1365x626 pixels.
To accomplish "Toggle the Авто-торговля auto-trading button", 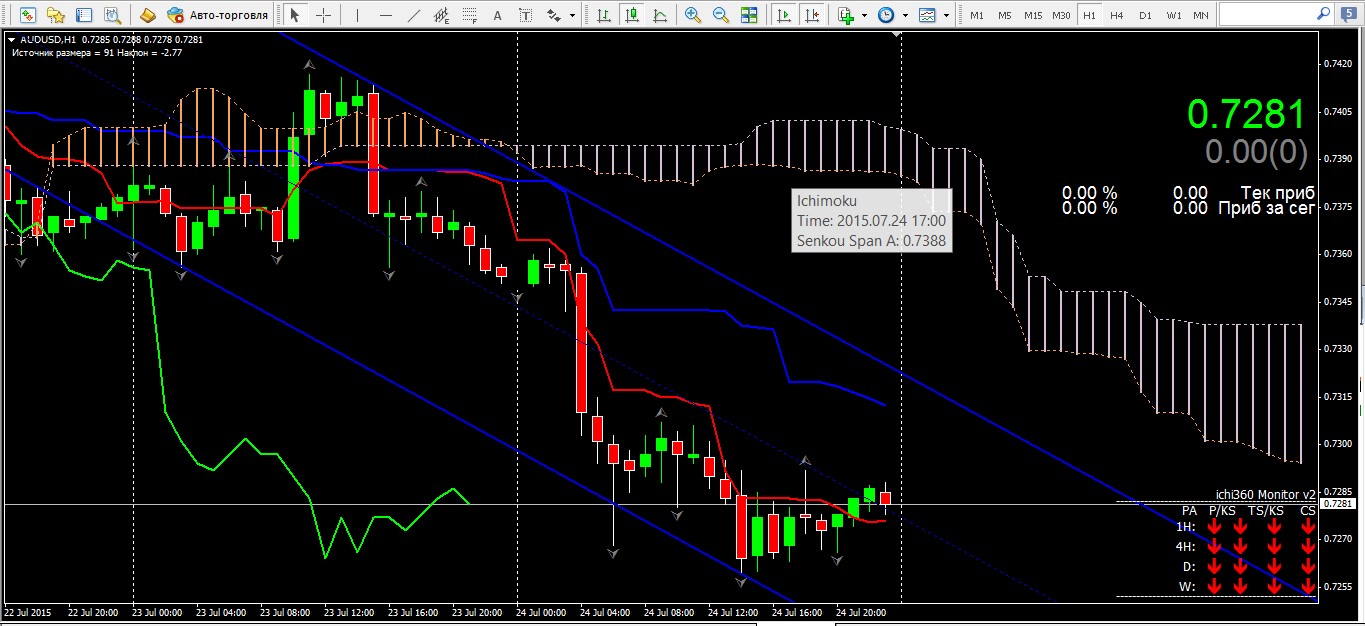I will click(219, 15).
